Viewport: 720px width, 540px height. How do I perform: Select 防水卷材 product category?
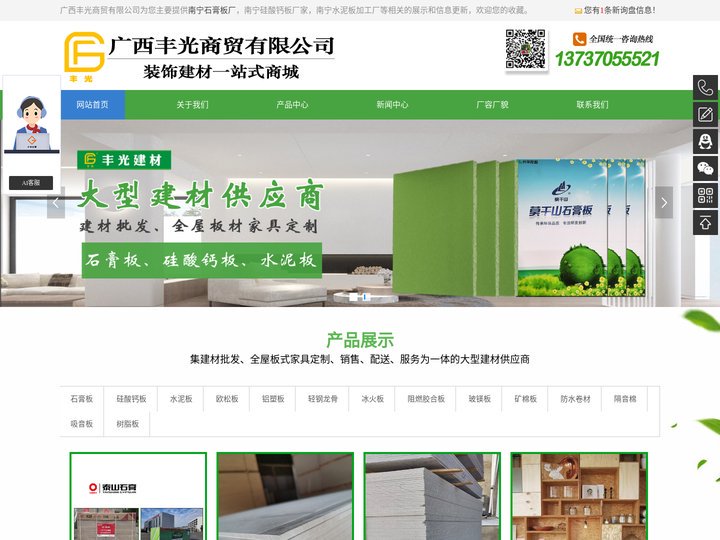pos(575,399)
